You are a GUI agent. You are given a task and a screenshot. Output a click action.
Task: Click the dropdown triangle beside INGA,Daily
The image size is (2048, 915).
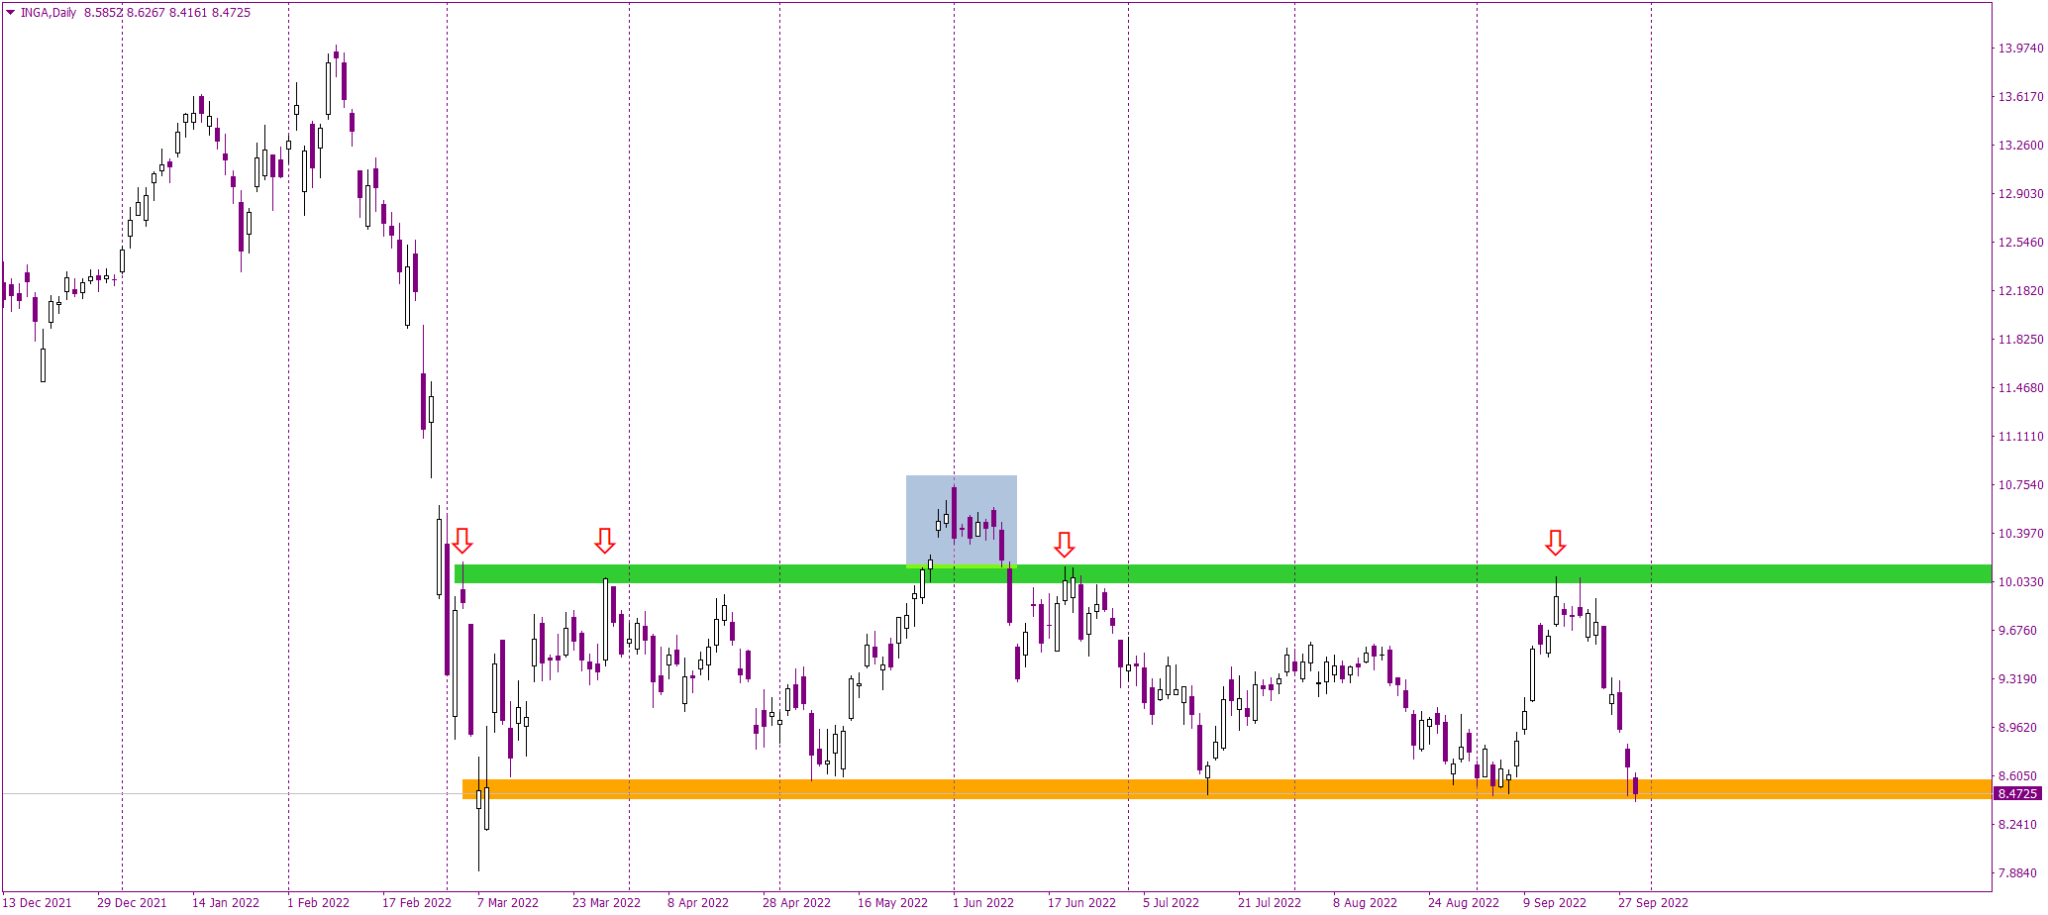click(x=10, y=13)
